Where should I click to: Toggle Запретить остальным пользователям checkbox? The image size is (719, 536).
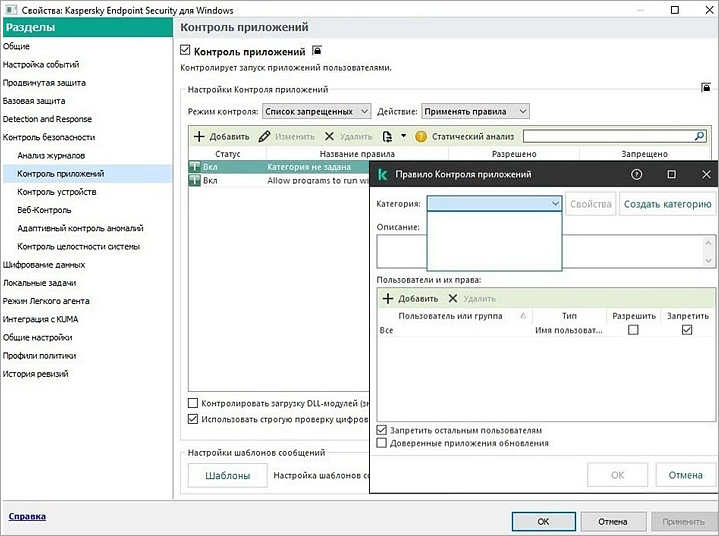(x=382, y=430)
